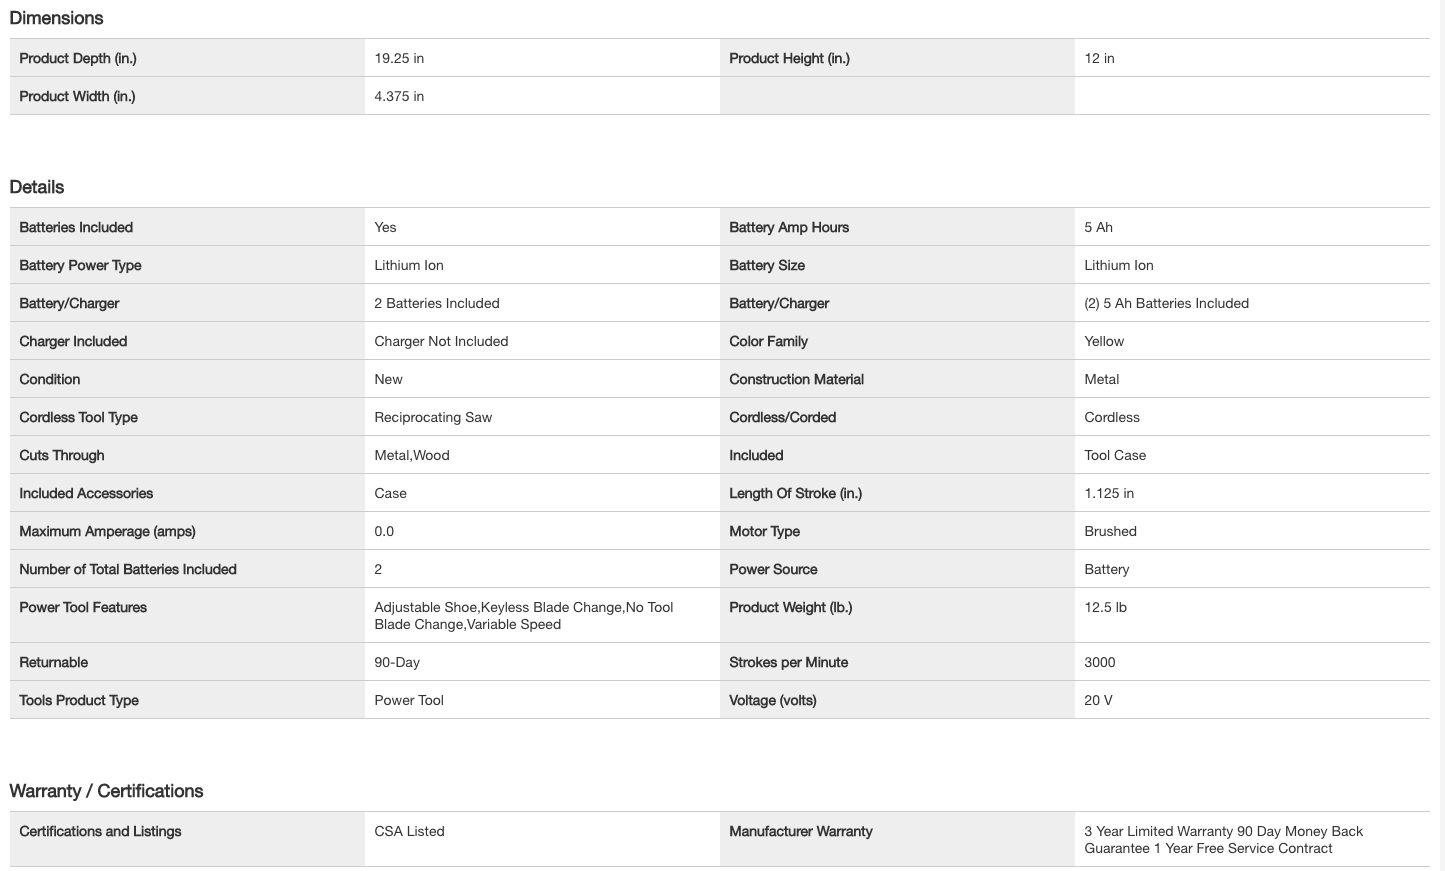Click the Color Family Yellow value

point(1104,341)
